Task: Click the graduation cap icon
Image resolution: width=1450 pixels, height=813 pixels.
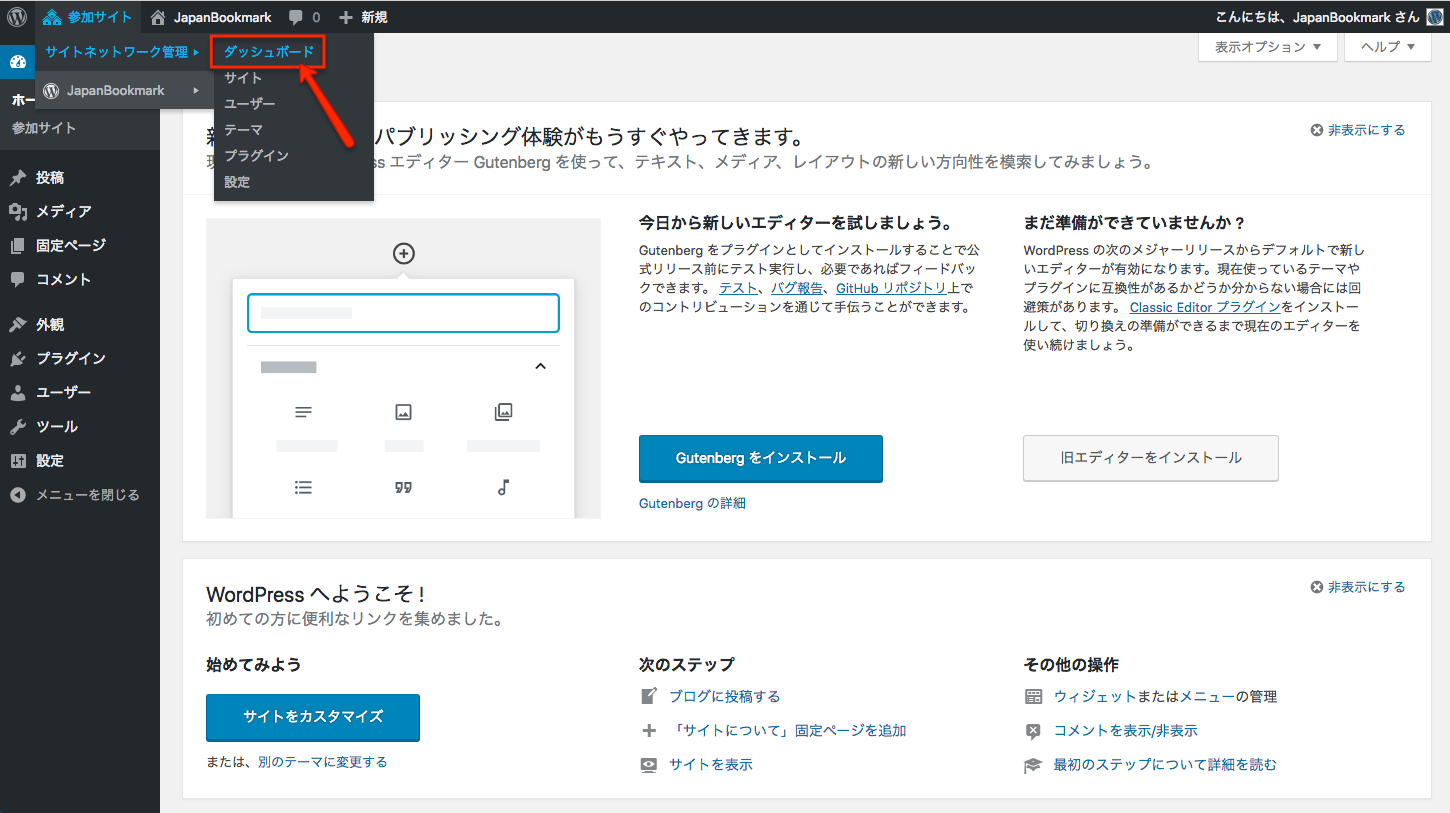Action: click(1033, 765)
